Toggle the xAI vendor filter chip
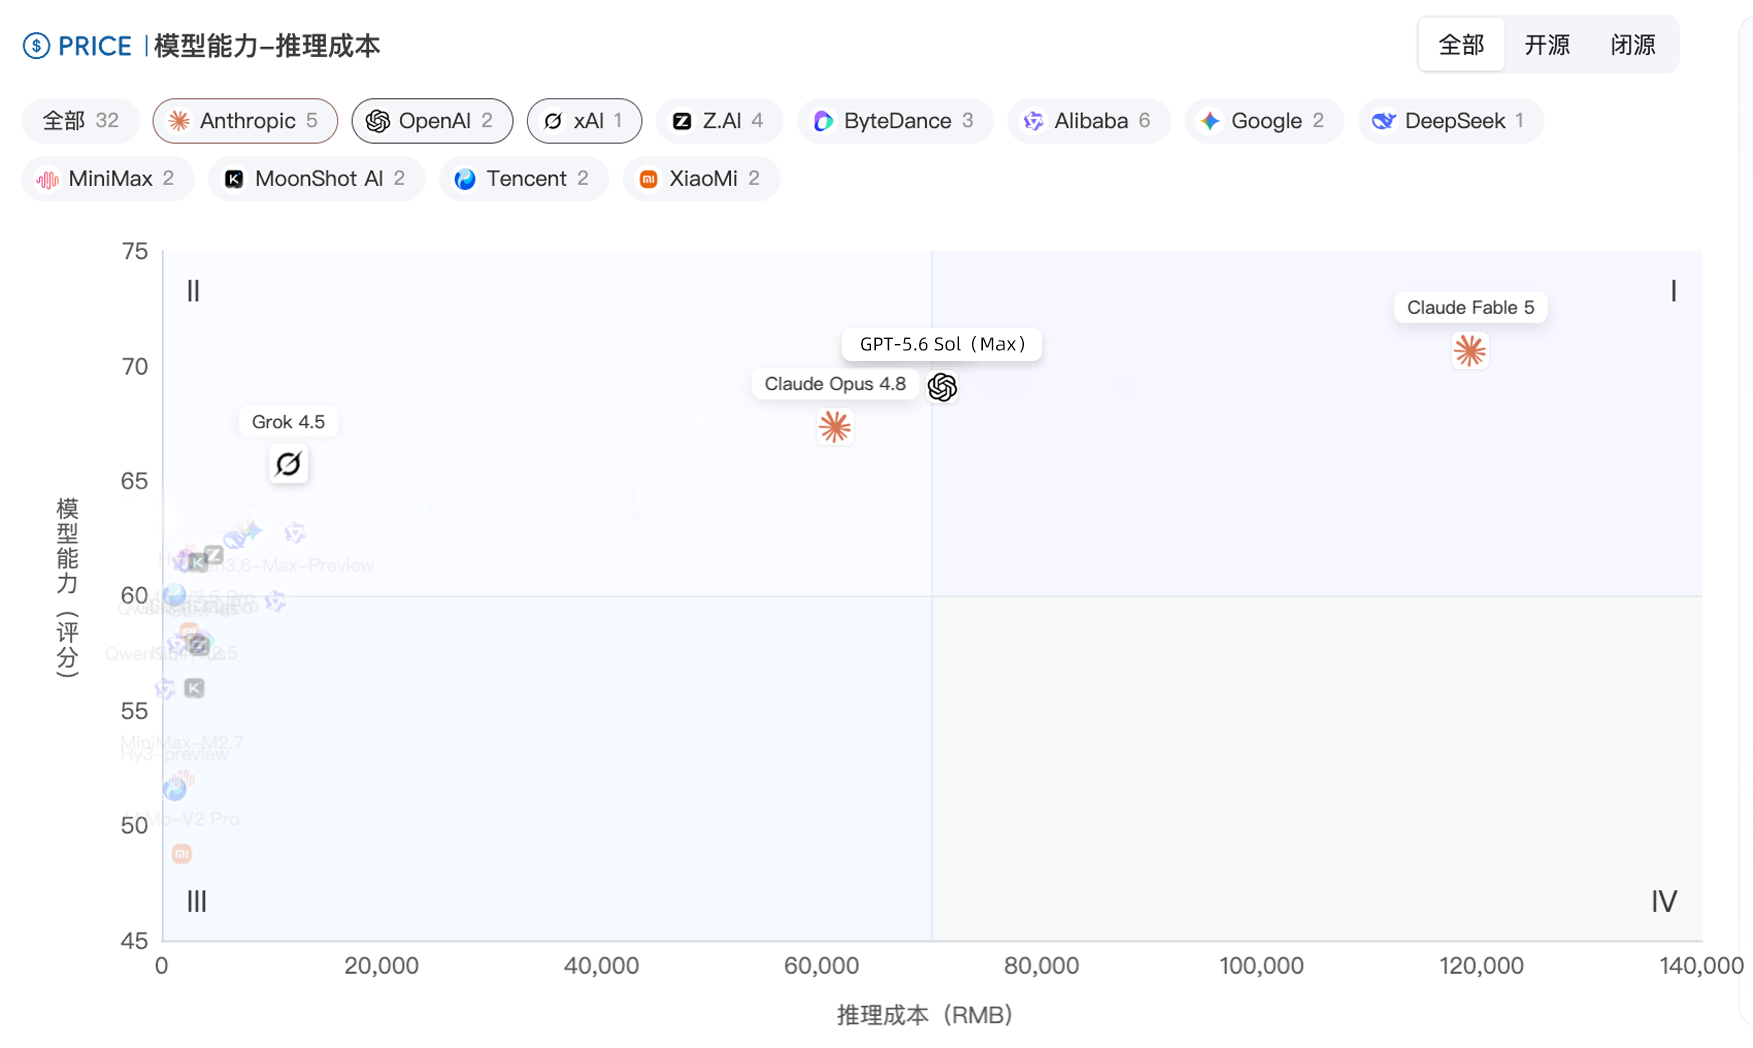Image resolution: width=1753 pixels, height=1048 pixels. (x=584, y=121)
